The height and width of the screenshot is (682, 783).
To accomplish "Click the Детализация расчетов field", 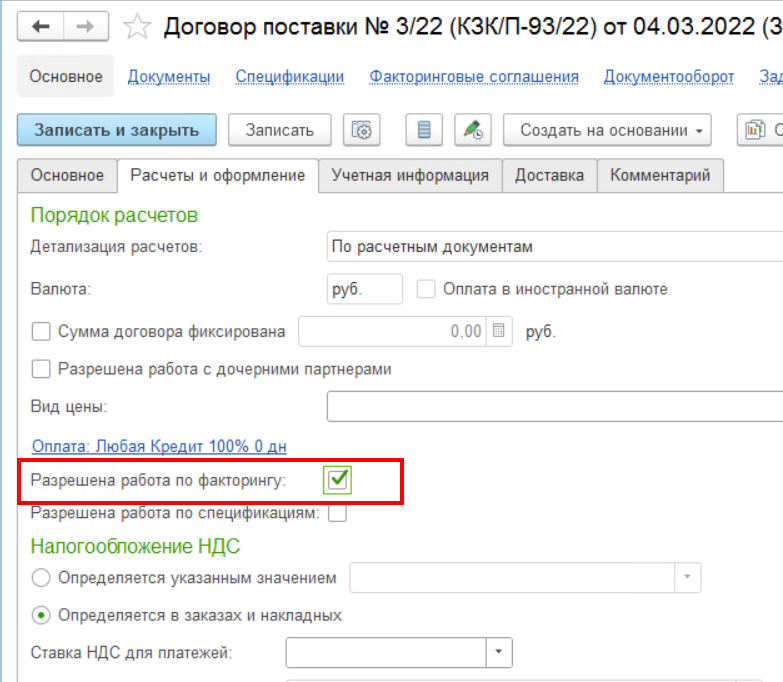I will point(555,247).
